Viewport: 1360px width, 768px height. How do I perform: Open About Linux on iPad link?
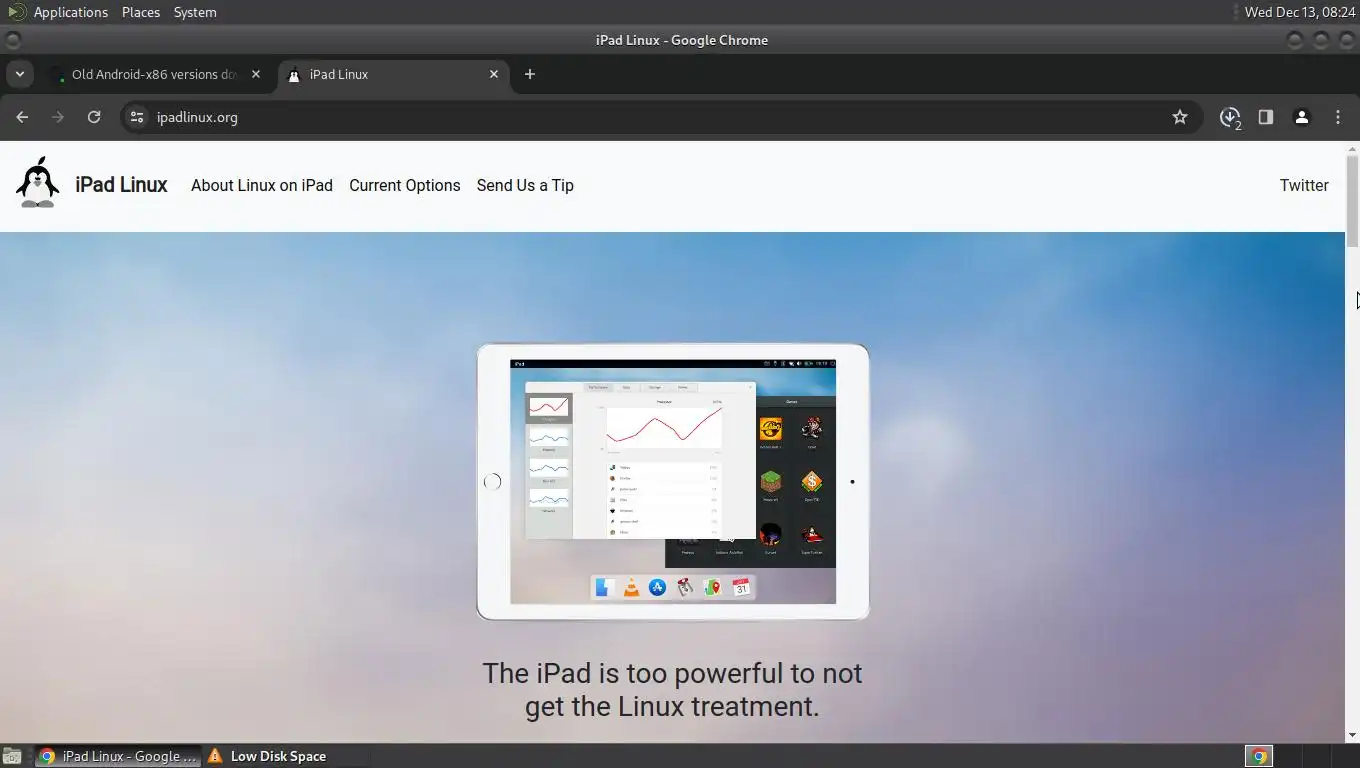(x=262, y=185)
